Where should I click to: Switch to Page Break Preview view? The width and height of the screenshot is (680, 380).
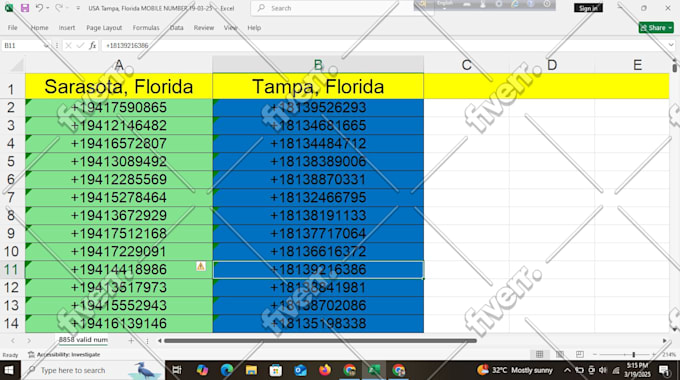click(x=579, y=354)
